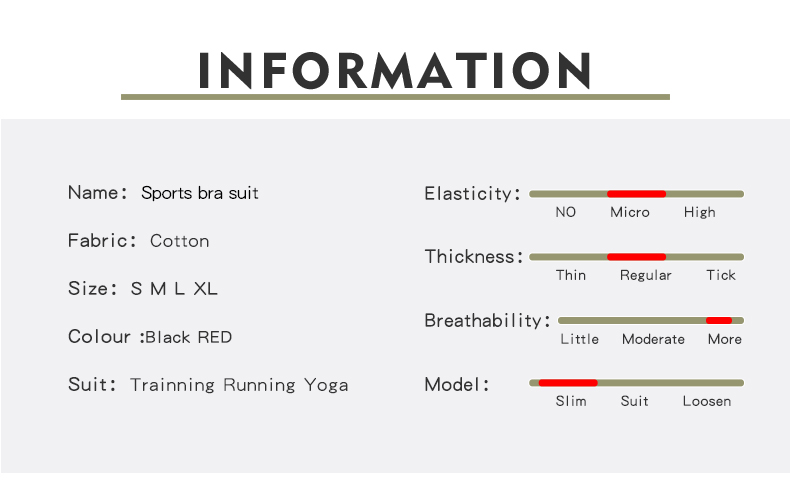Screen dimensions: 790x482
Task: Select the Little breathability label
Action: pyautogui.click(x=579, y=339)
